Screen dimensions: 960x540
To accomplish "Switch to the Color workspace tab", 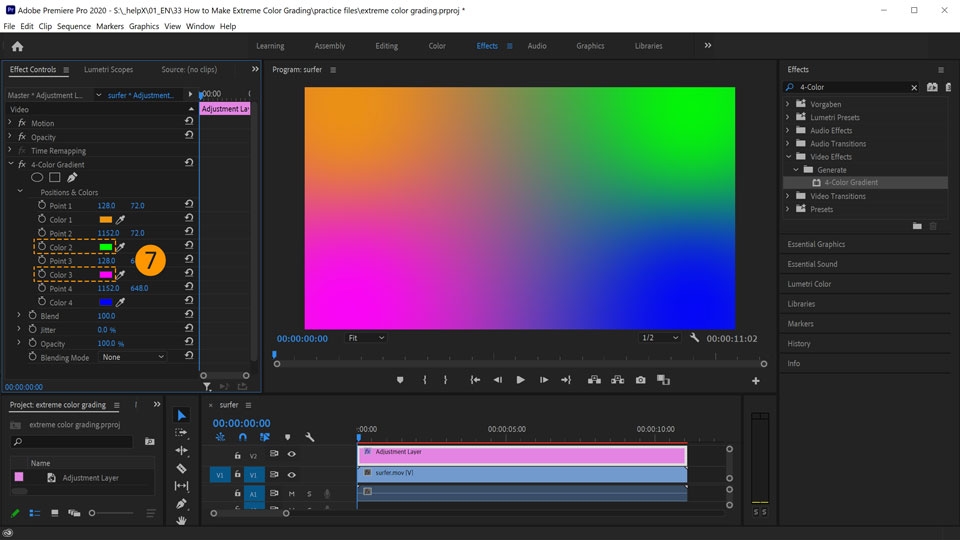I will (437, 46).
